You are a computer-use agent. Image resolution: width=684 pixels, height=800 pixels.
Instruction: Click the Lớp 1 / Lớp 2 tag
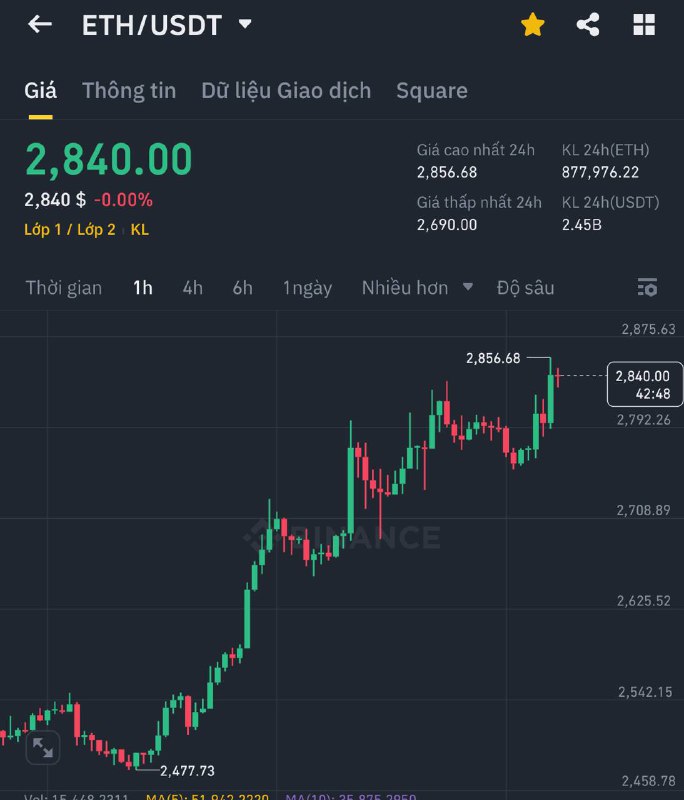tap(70, 229)
